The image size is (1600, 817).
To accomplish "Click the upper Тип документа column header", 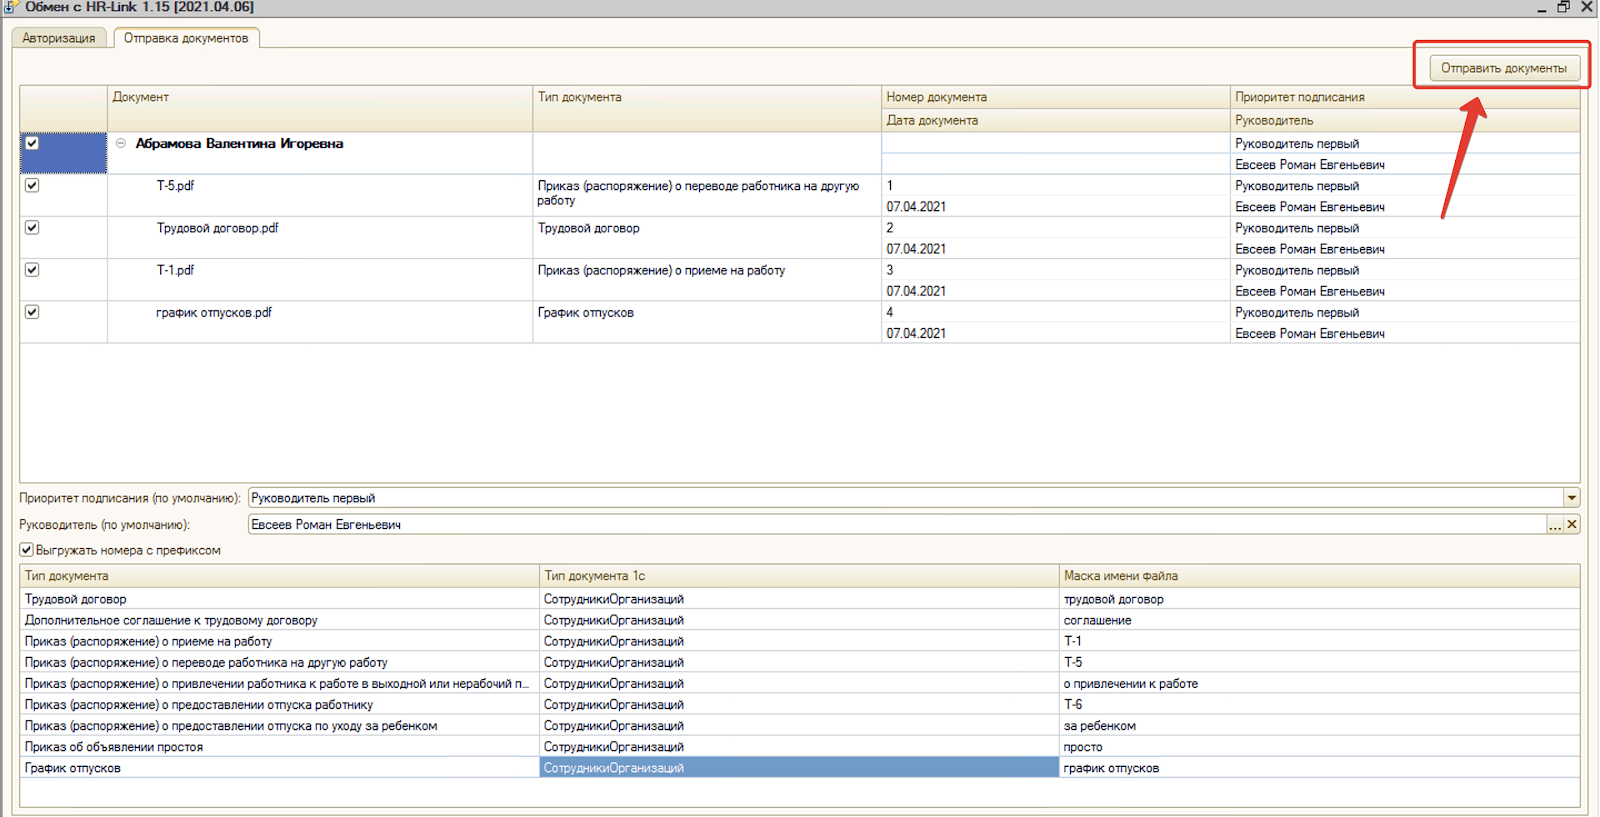I will coord(707,108).
